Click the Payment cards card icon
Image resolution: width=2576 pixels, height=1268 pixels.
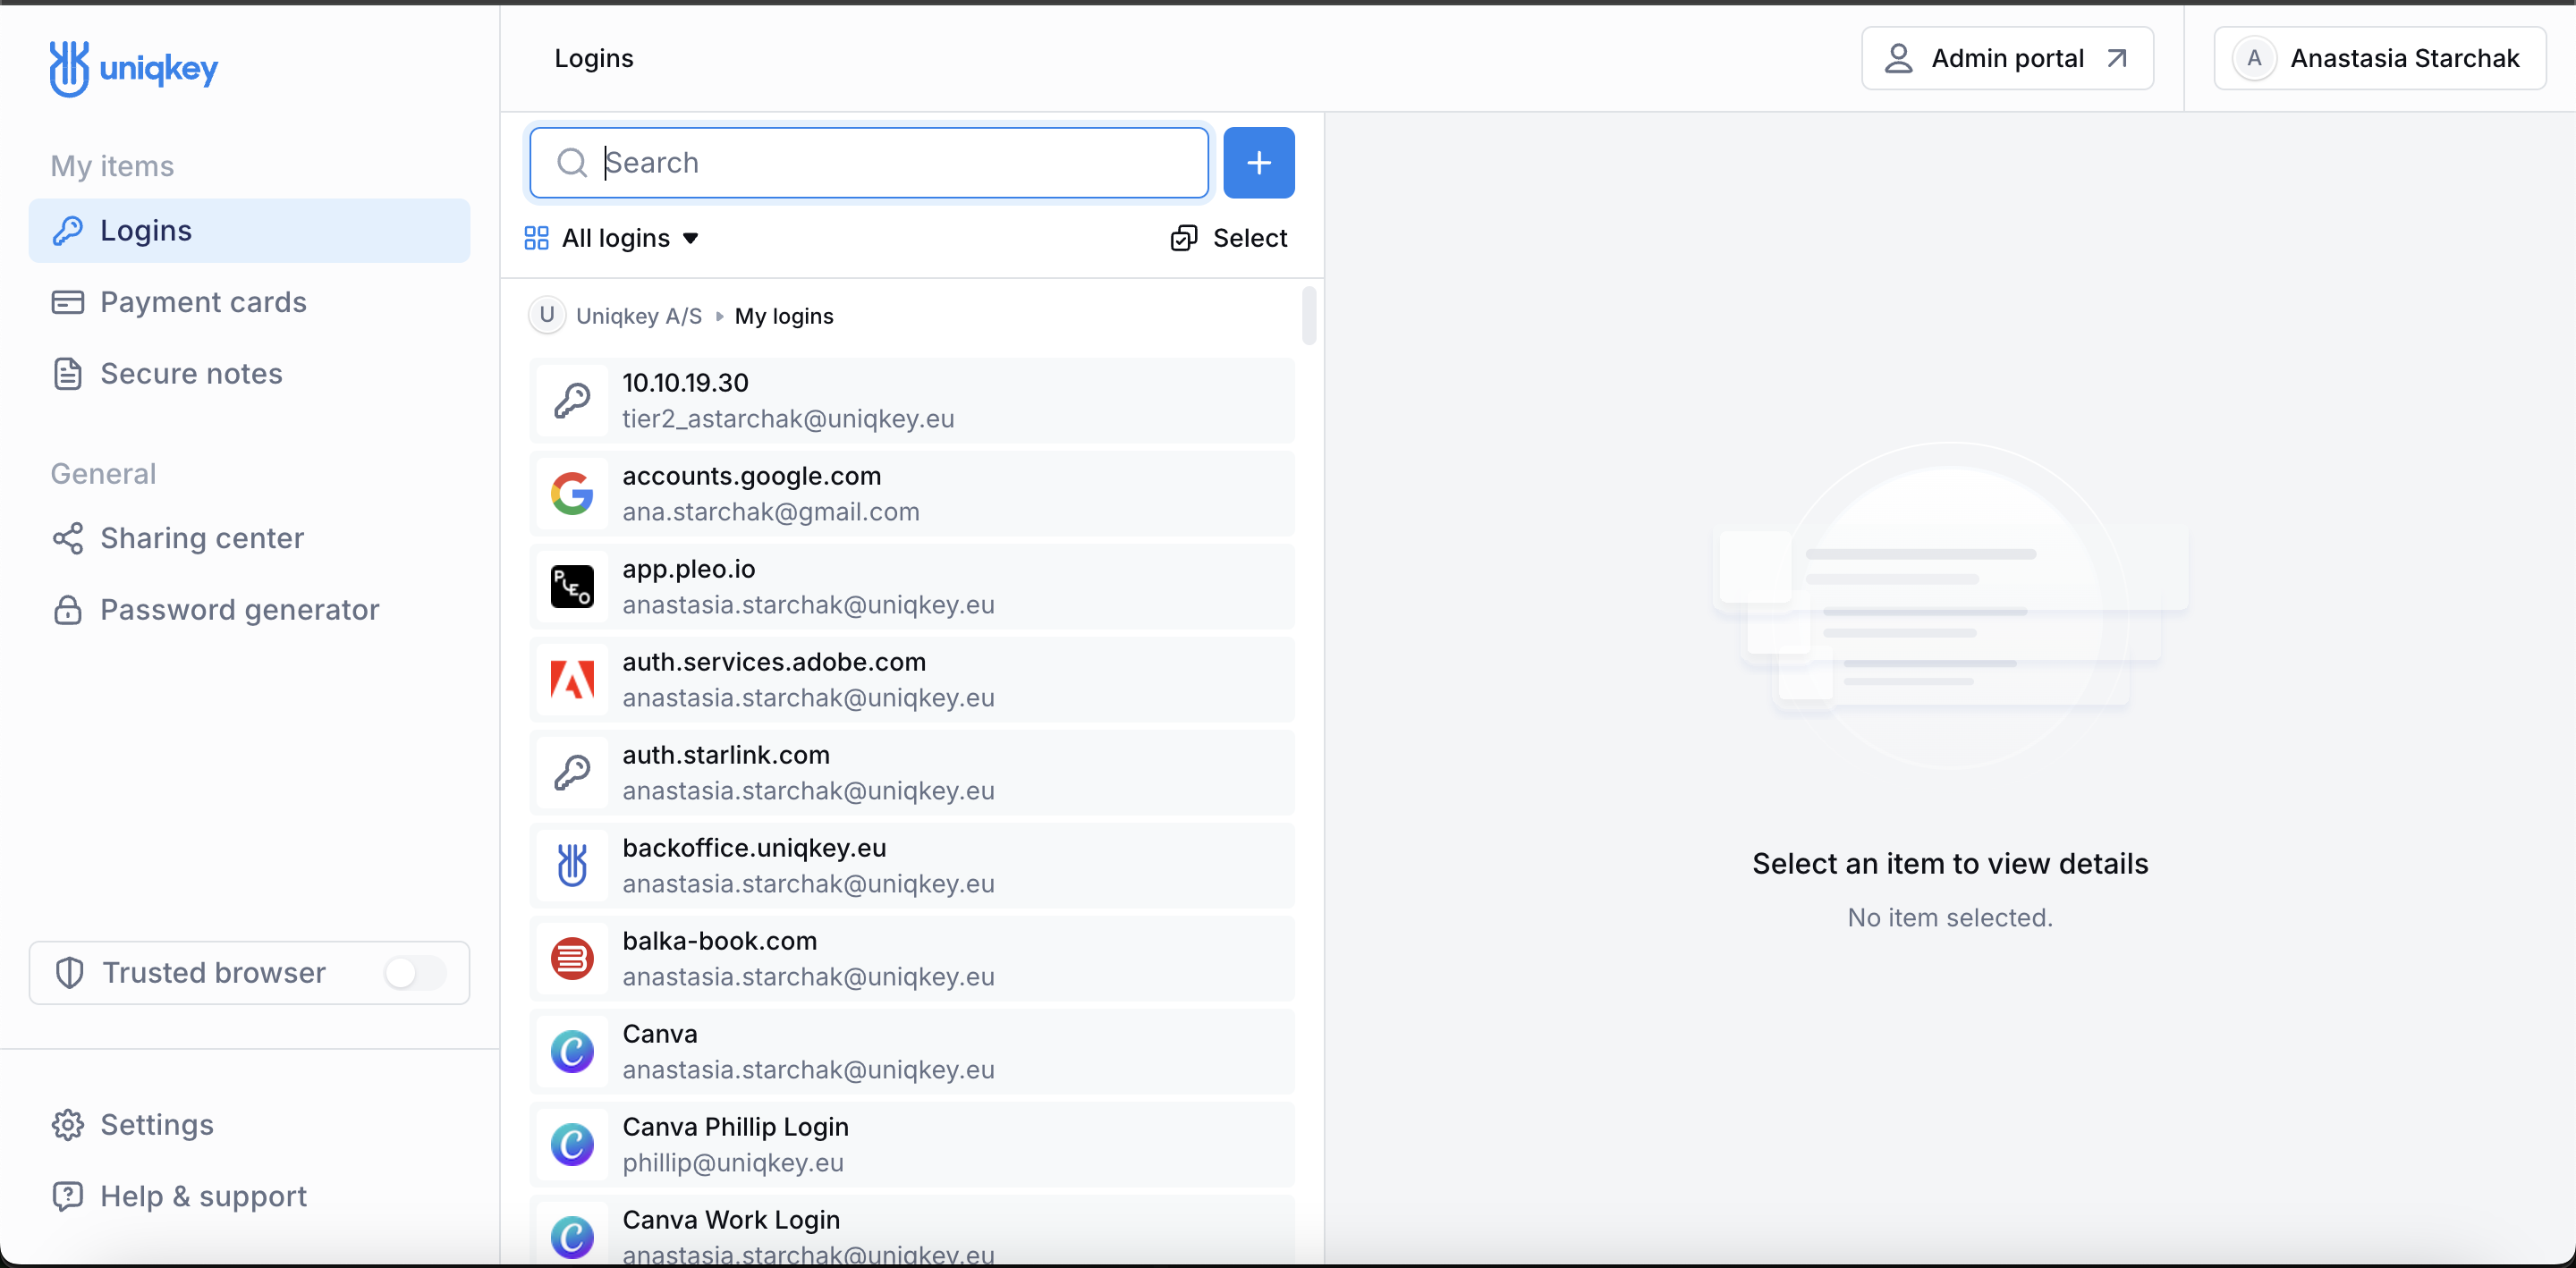(67, 302)
